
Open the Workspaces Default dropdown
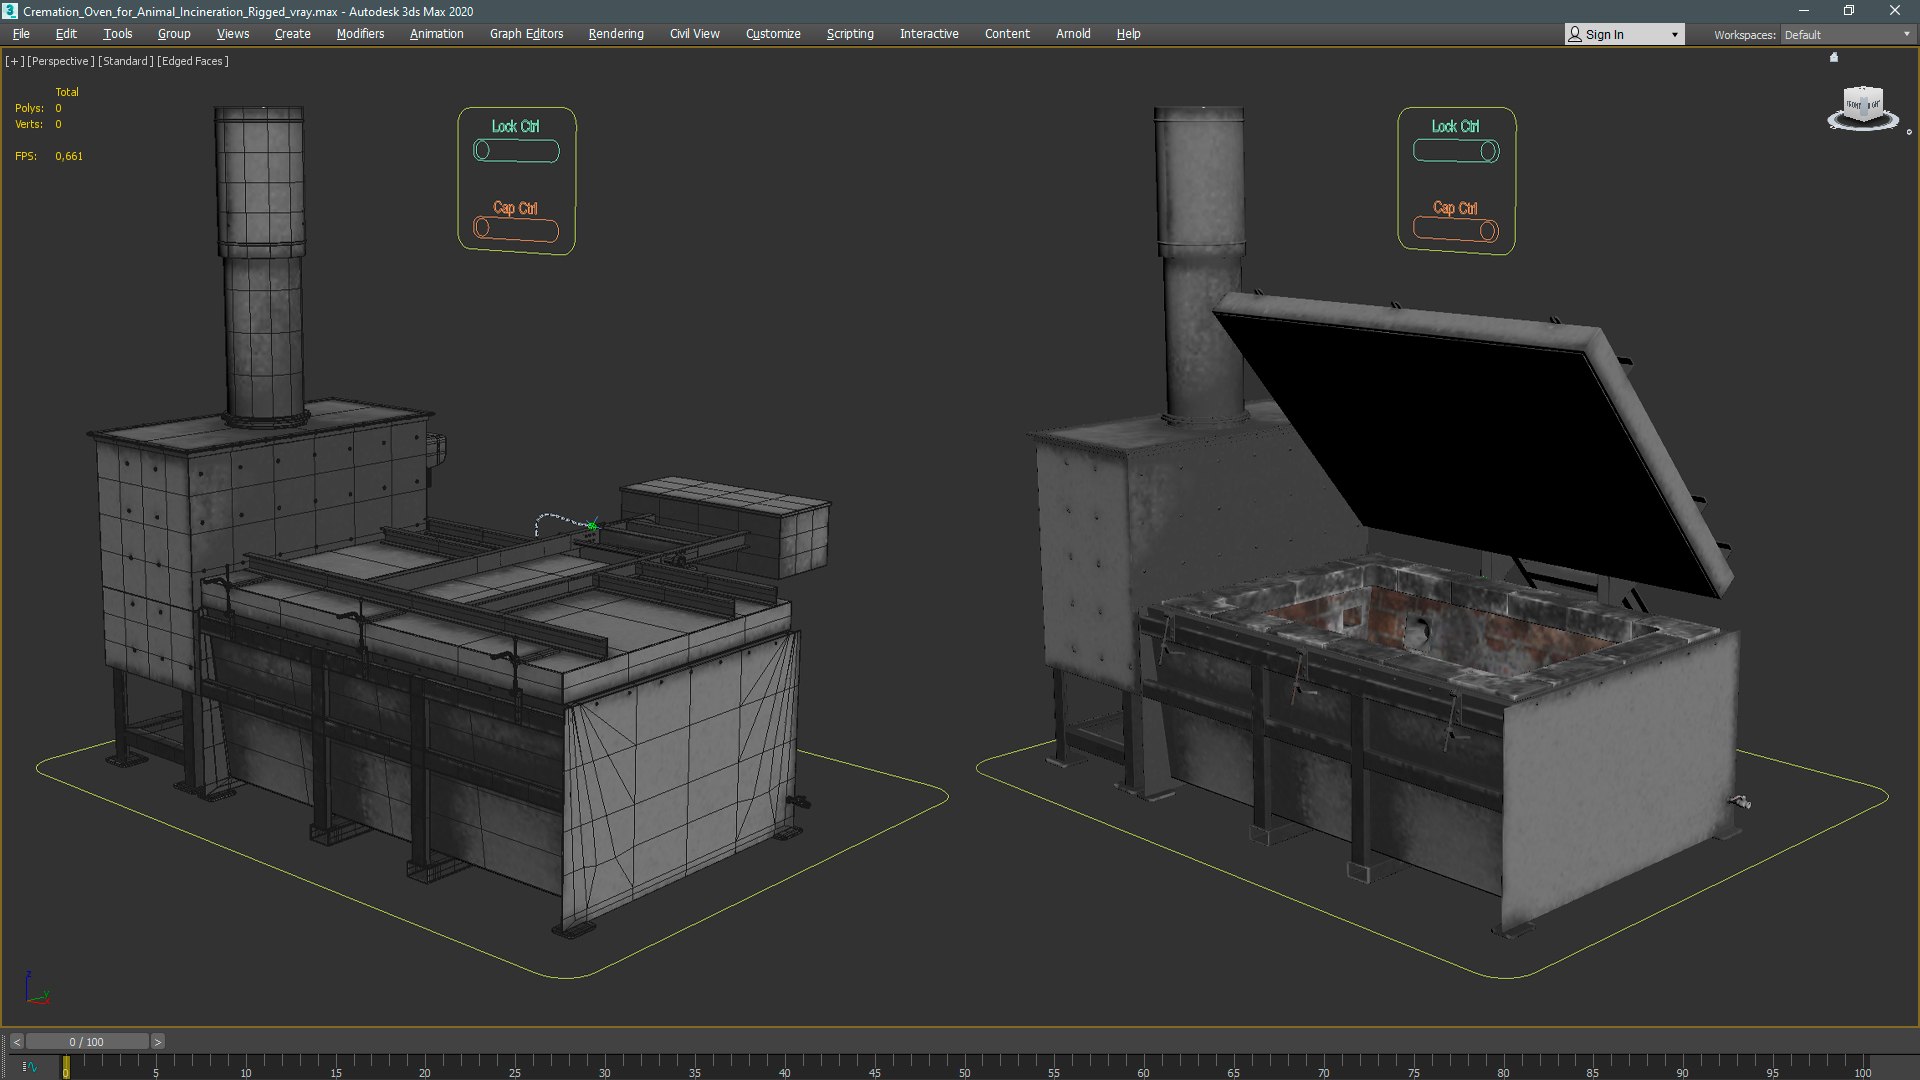pos(1847,34)
